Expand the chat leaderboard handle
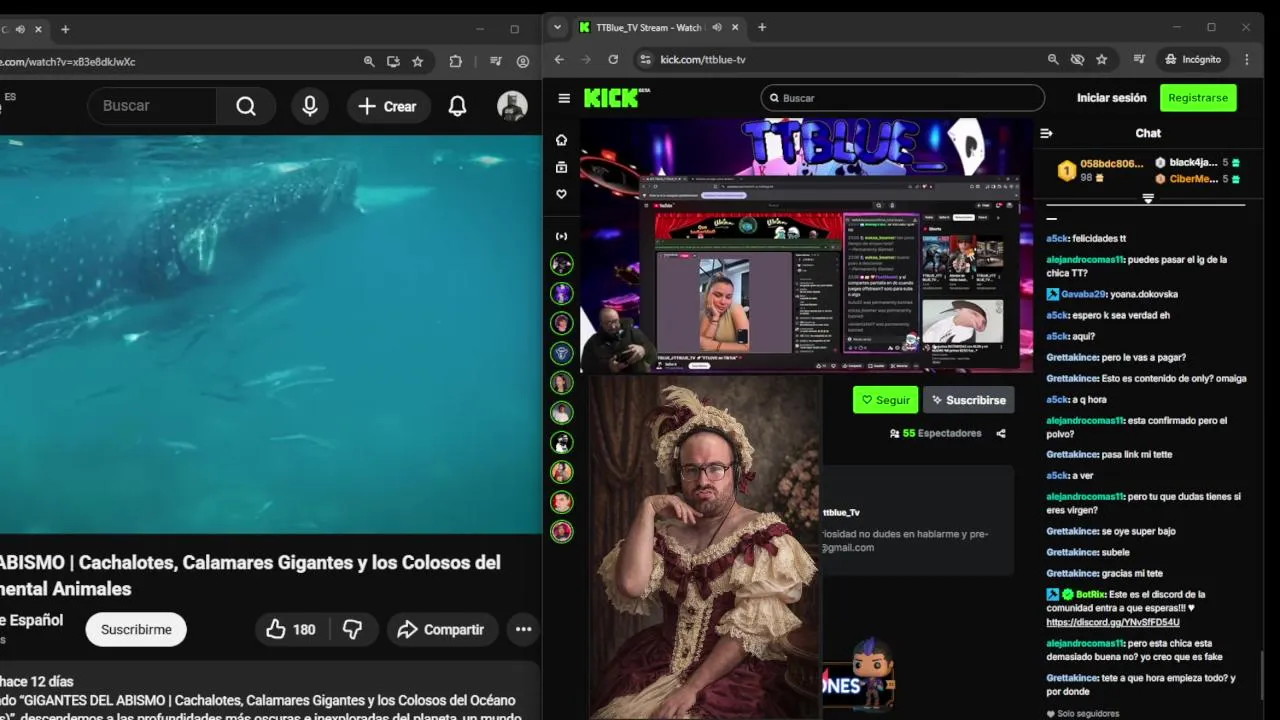This screenshot has height=720, width=1280. pos(1148,199)
